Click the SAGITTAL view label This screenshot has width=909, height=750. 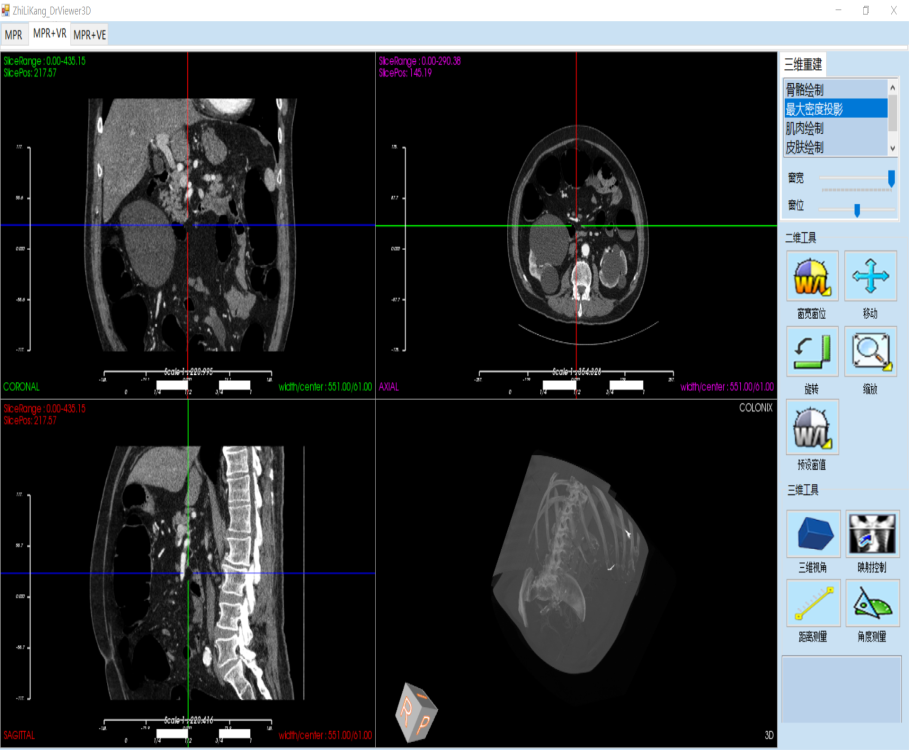point(19,735)
